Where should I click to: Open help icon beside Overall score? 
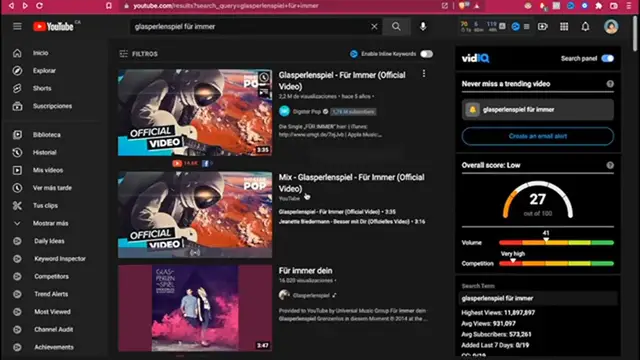coord(610,165)
